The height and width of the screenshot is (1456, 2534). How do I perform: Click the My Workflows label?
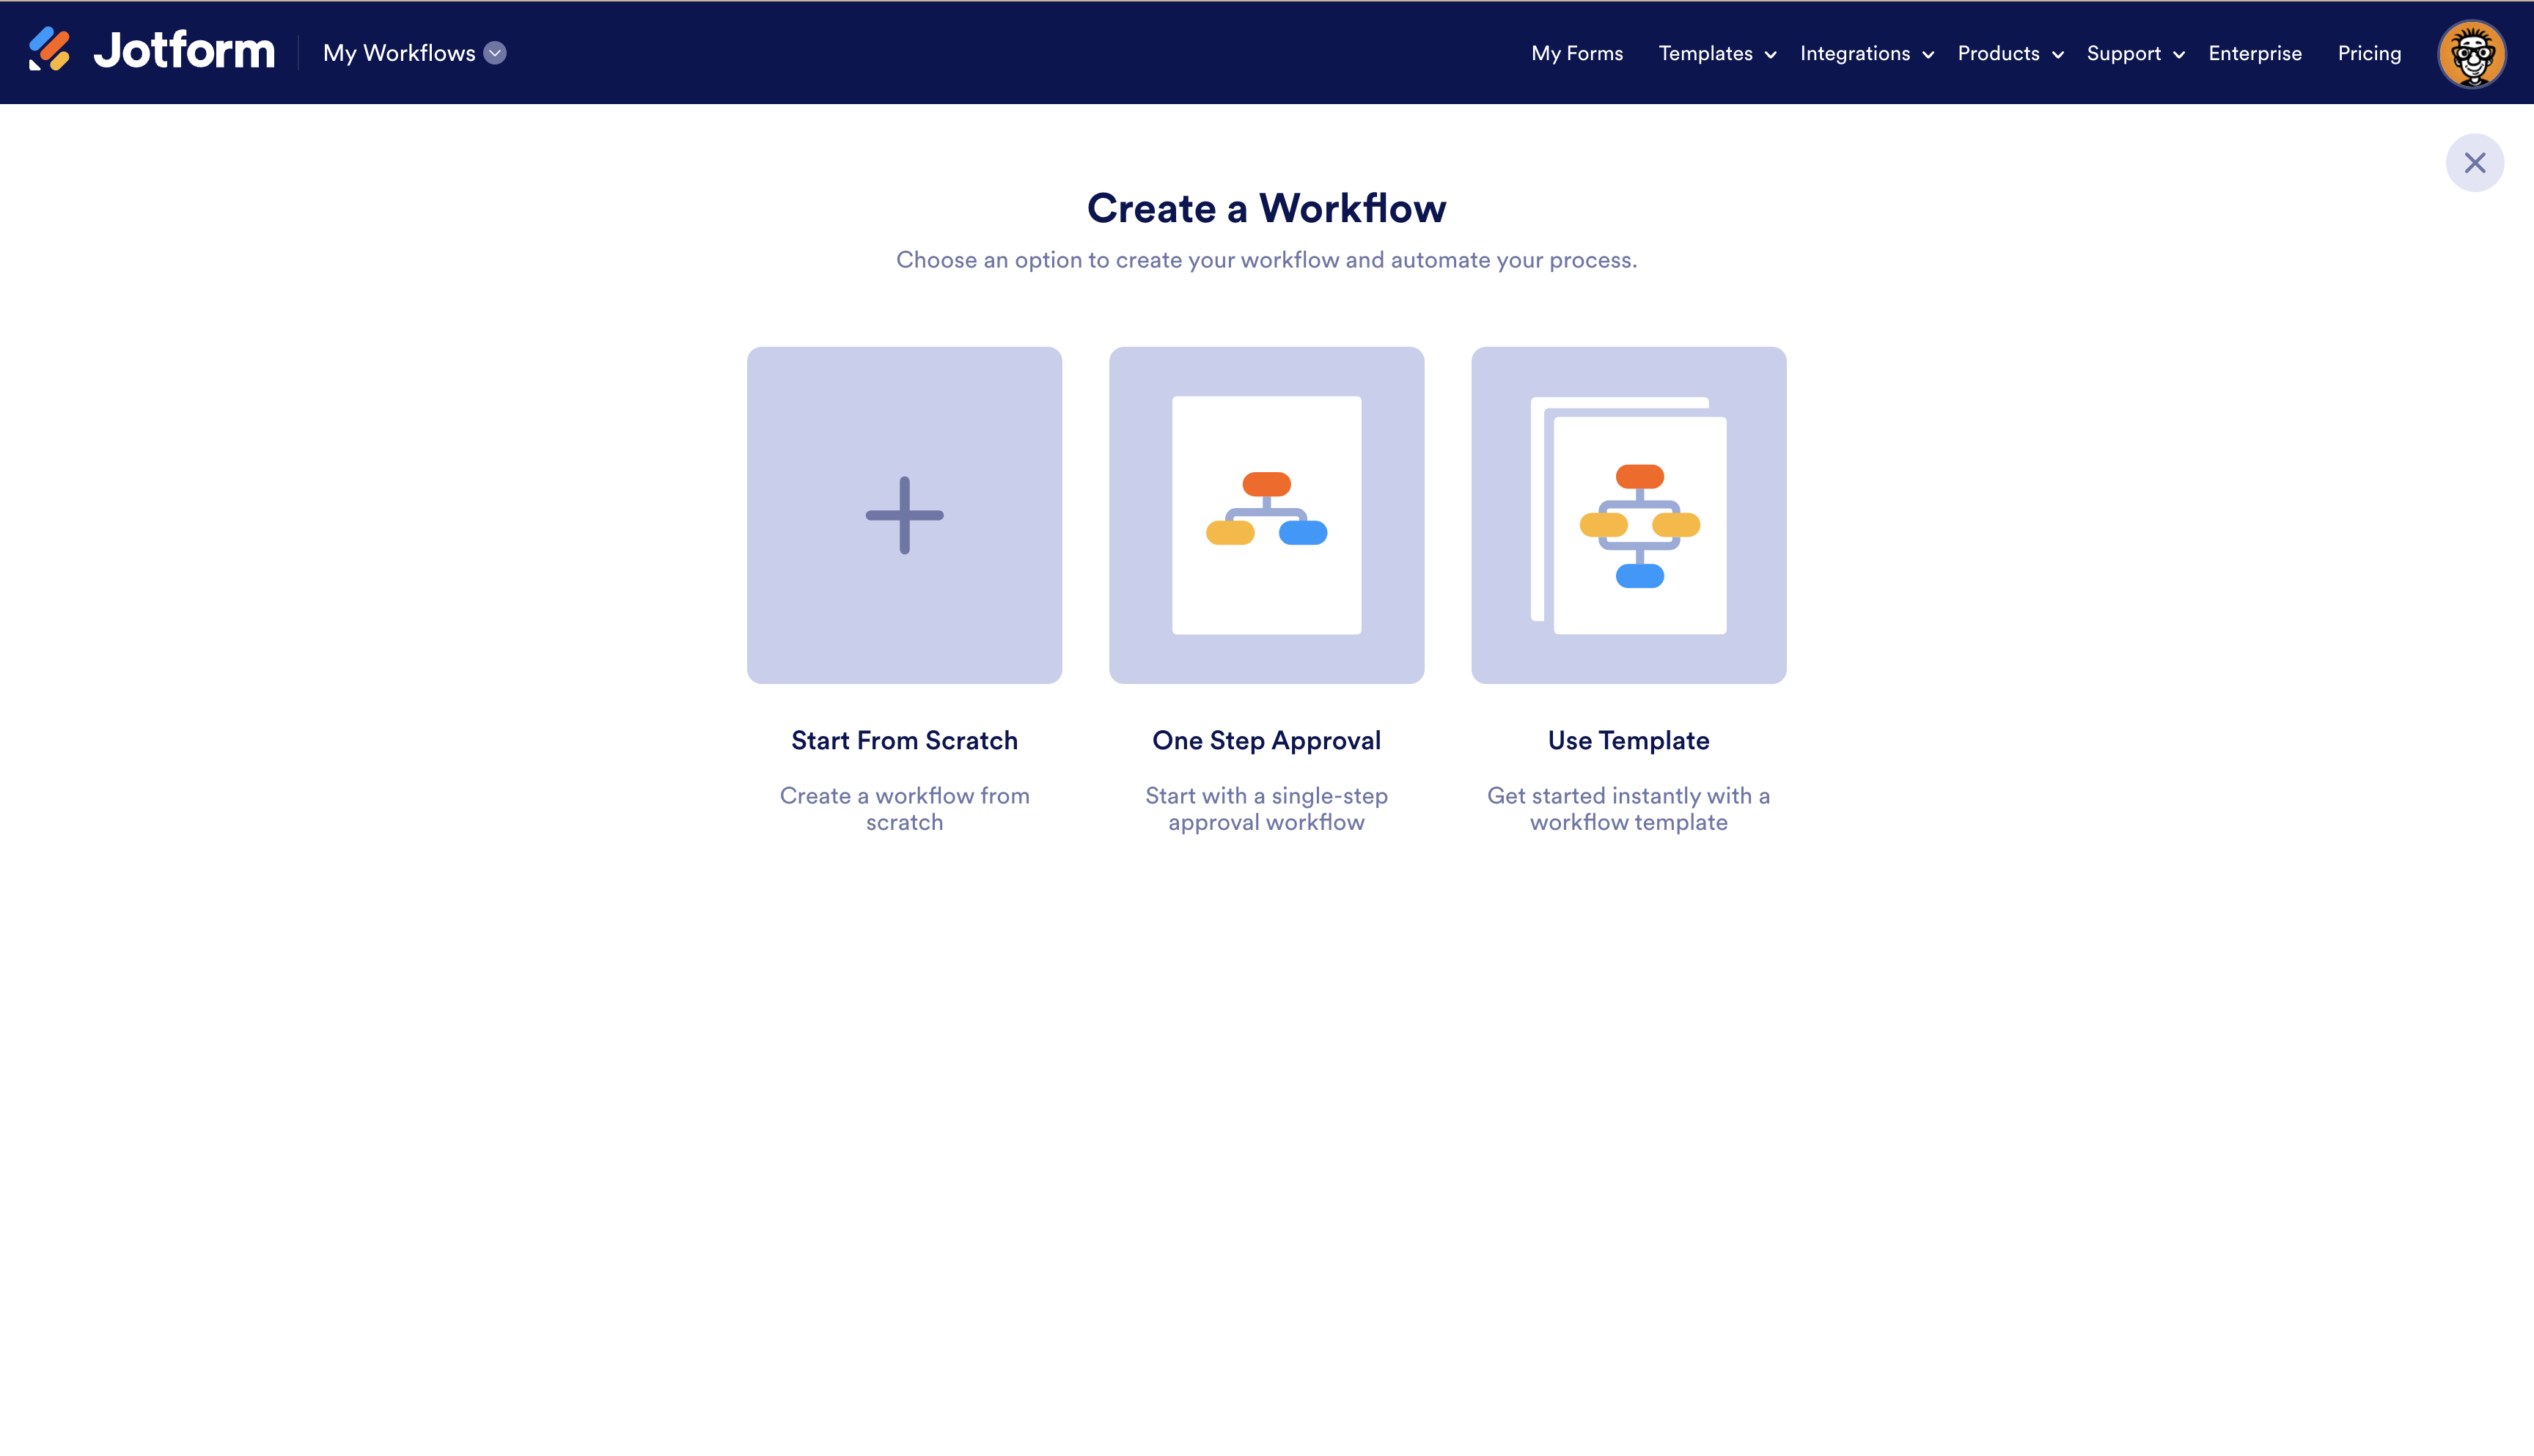point(399,53)
